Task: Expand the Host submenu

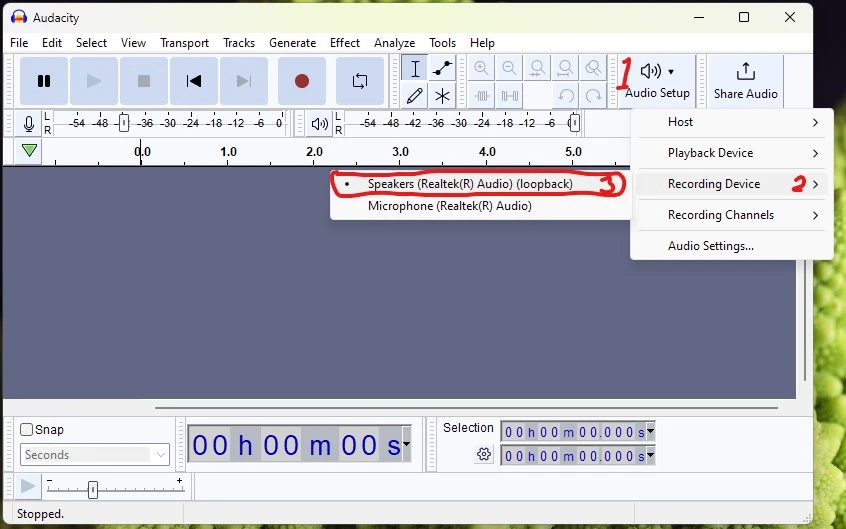Action: [732, 122]
